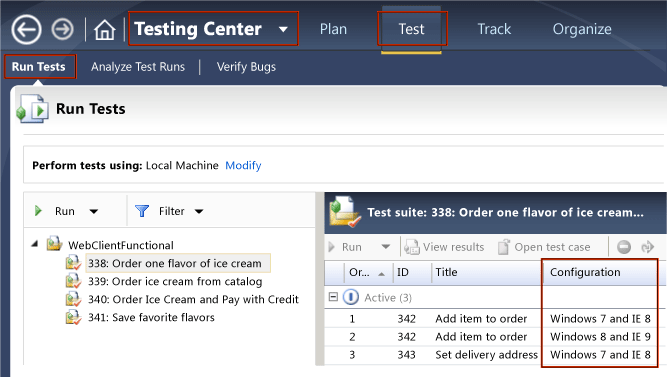Image resolution: width=667 pixels, height=377 pixels.
Task: Open the Run dropdown arrow in suite pane
Action: 94,211
